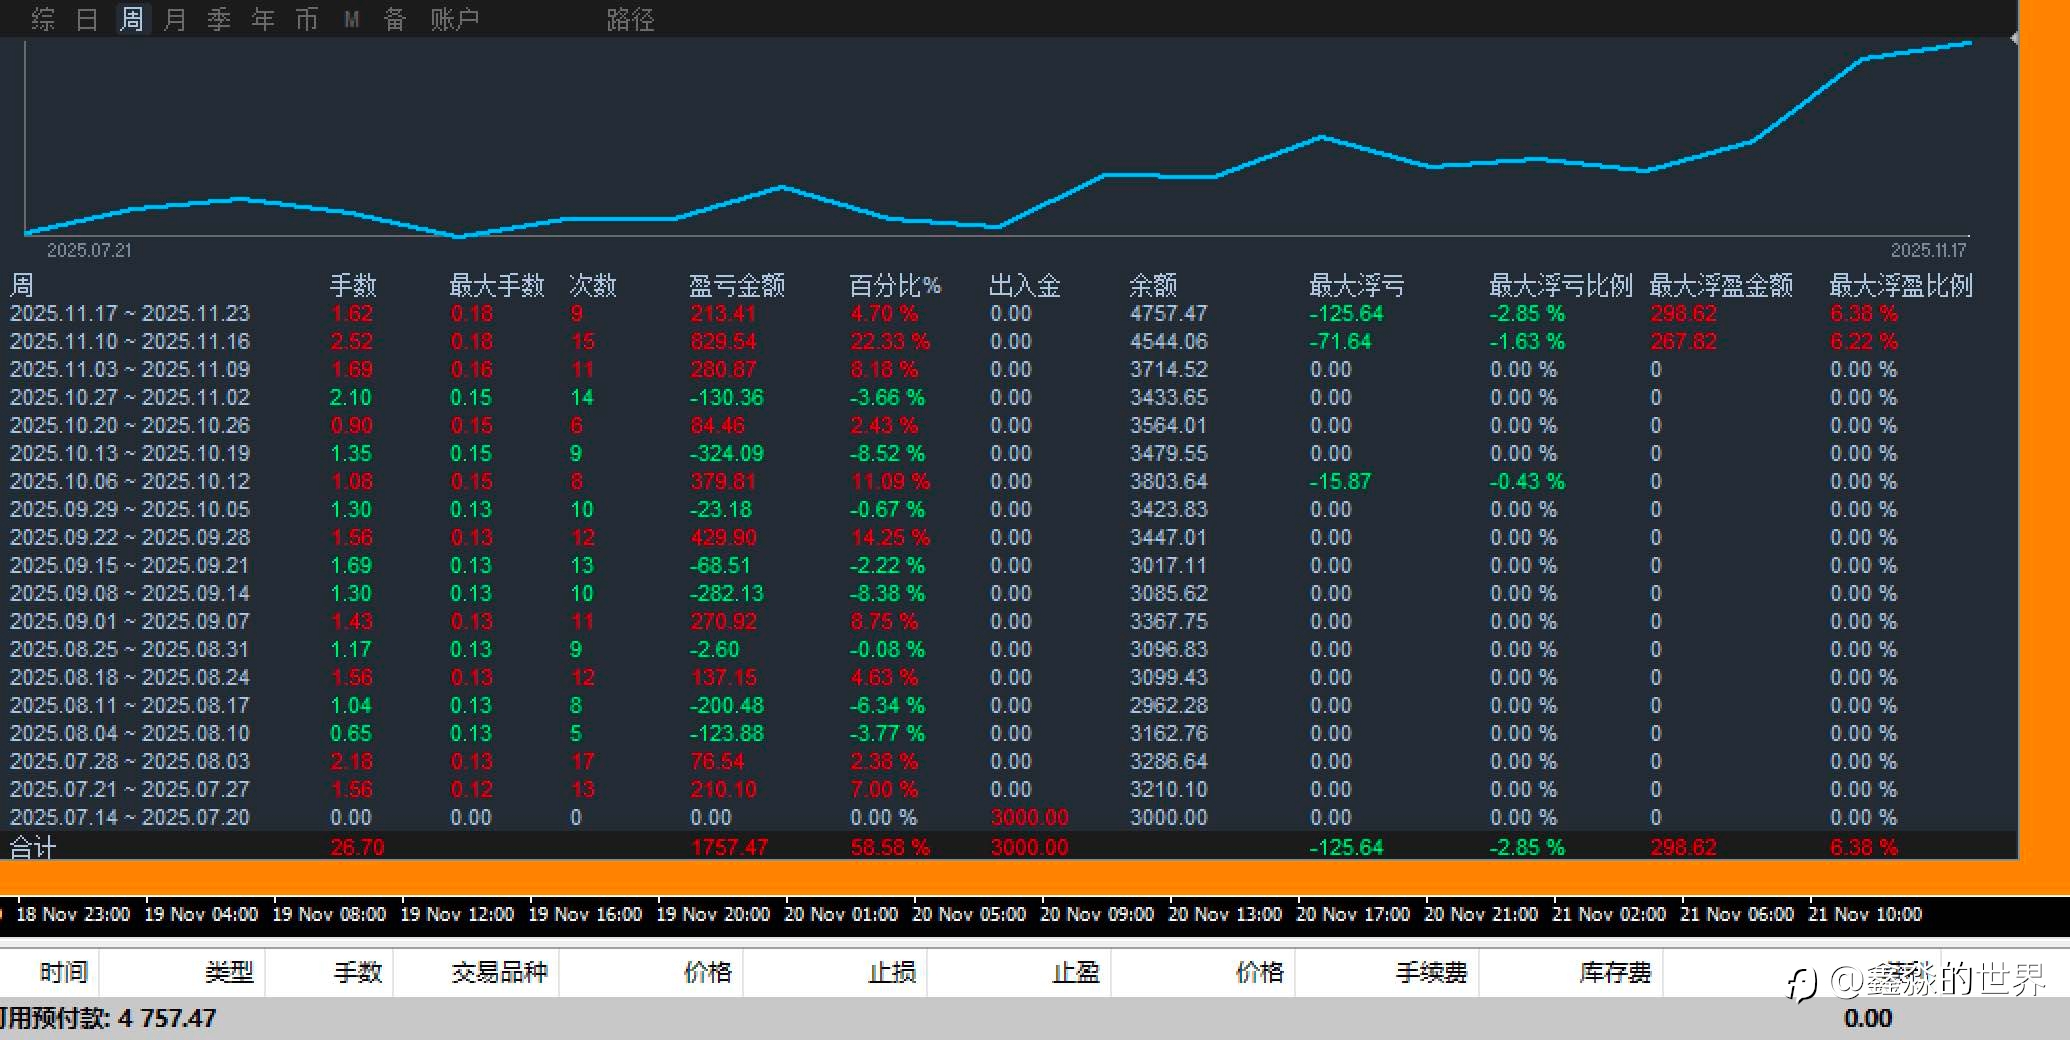Select the 2025.11.10 ~ 2025.11.16 week row
This screenshot has height=1040, width=2070.
(x=1008, y=341)
